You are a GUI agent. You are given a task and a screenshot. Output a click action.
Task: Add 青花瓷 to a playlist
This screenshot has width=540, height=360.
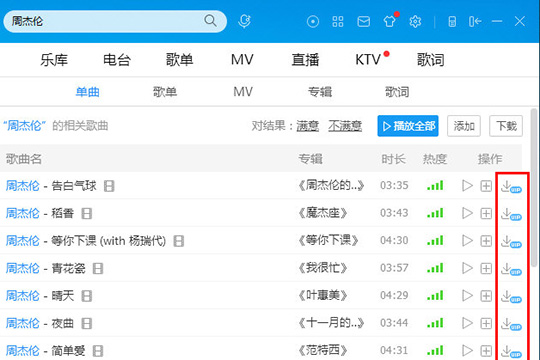(486, 268)
